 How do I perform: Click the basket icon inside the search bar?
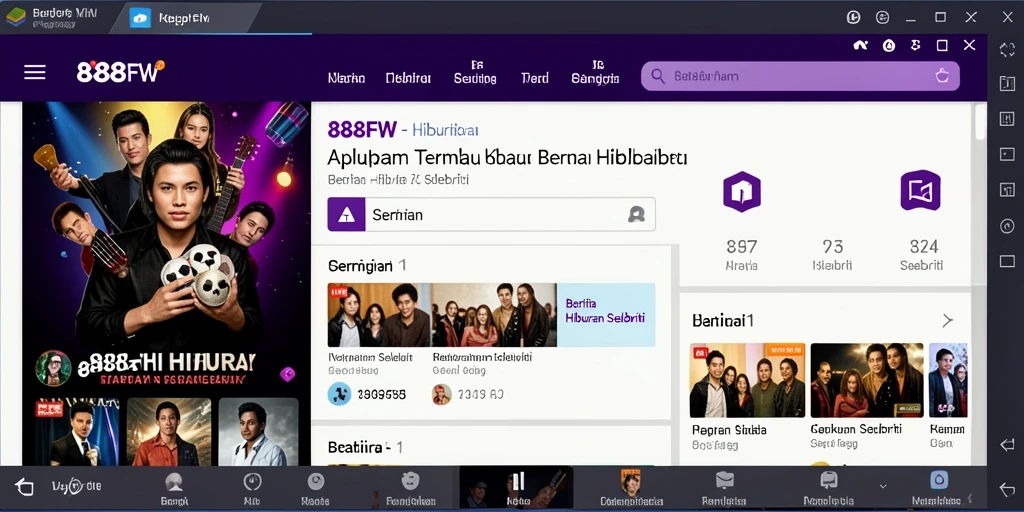(942, 76)
